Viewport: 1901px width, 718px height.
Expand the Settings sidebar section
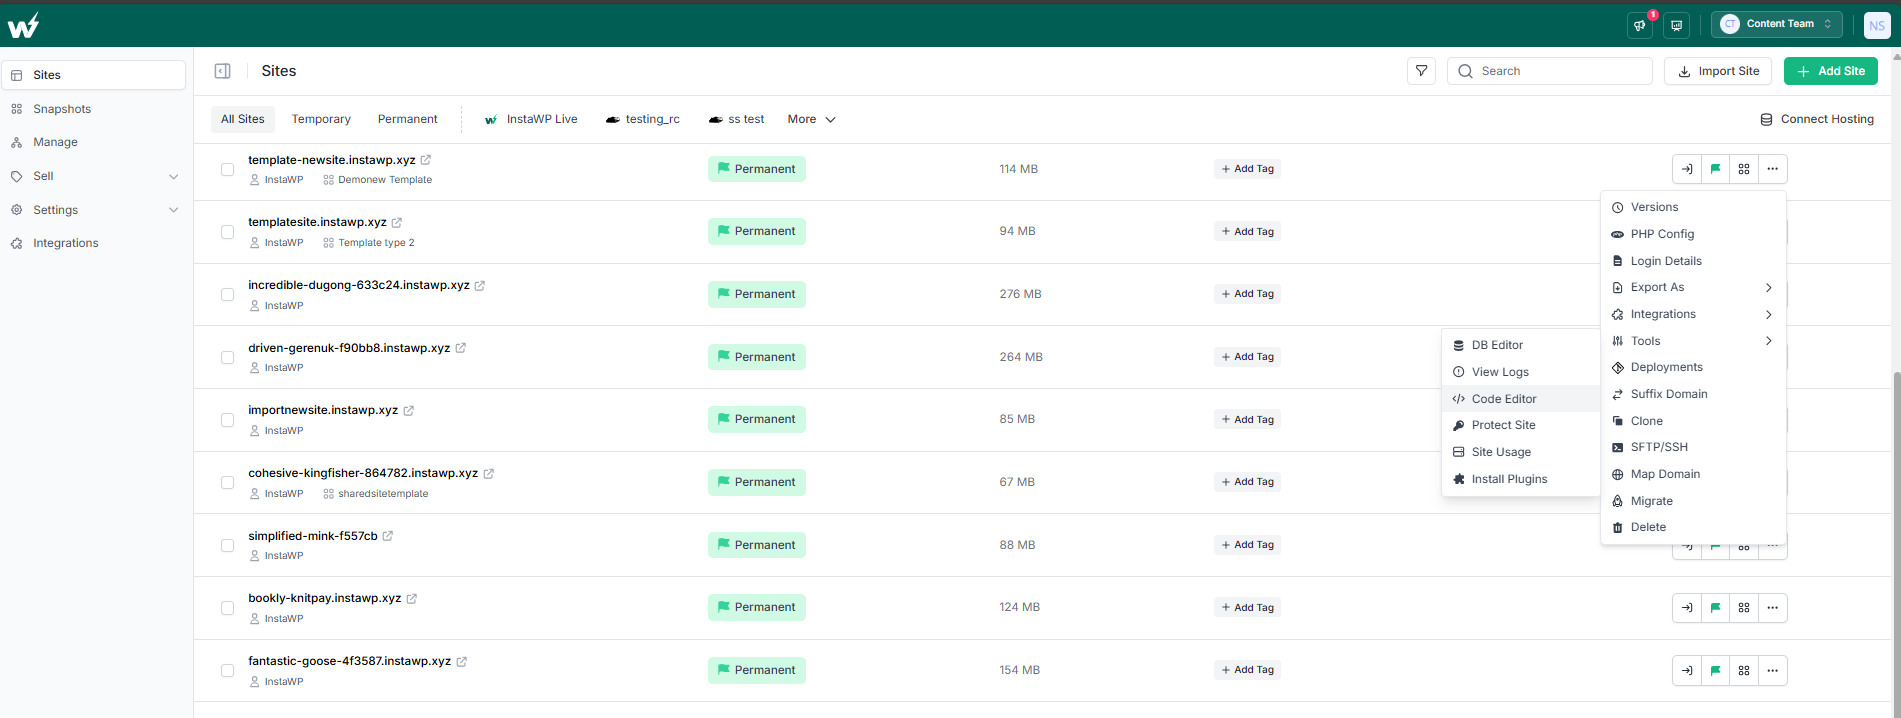tap(173, 210)
